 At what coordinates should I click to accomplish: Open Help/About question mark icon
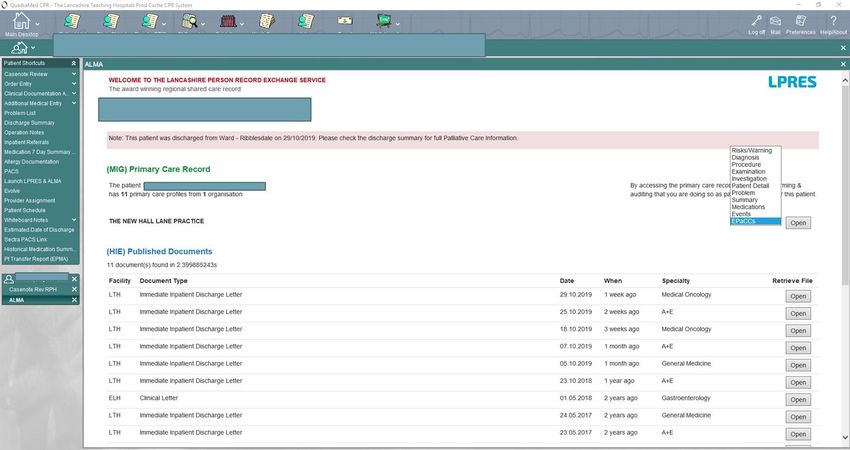(833, 21)
